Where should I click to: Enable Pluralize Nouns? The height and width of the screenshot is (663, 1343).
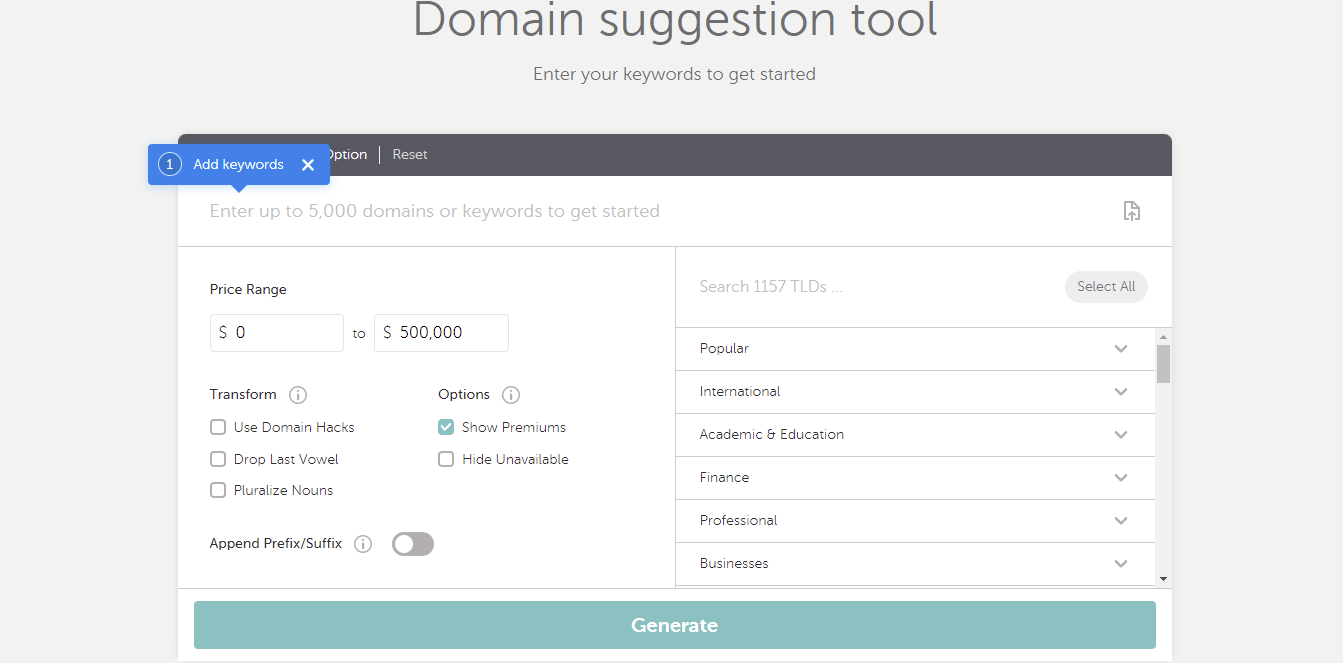click(x=217, y=490)
